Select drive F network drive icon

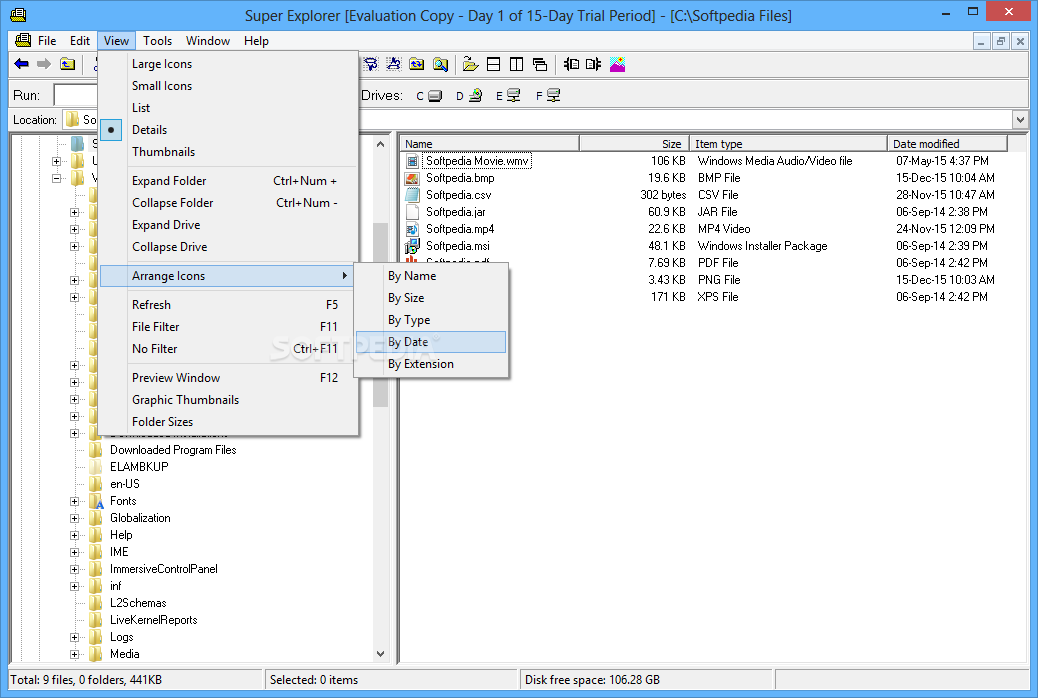[x=553, y=96]
